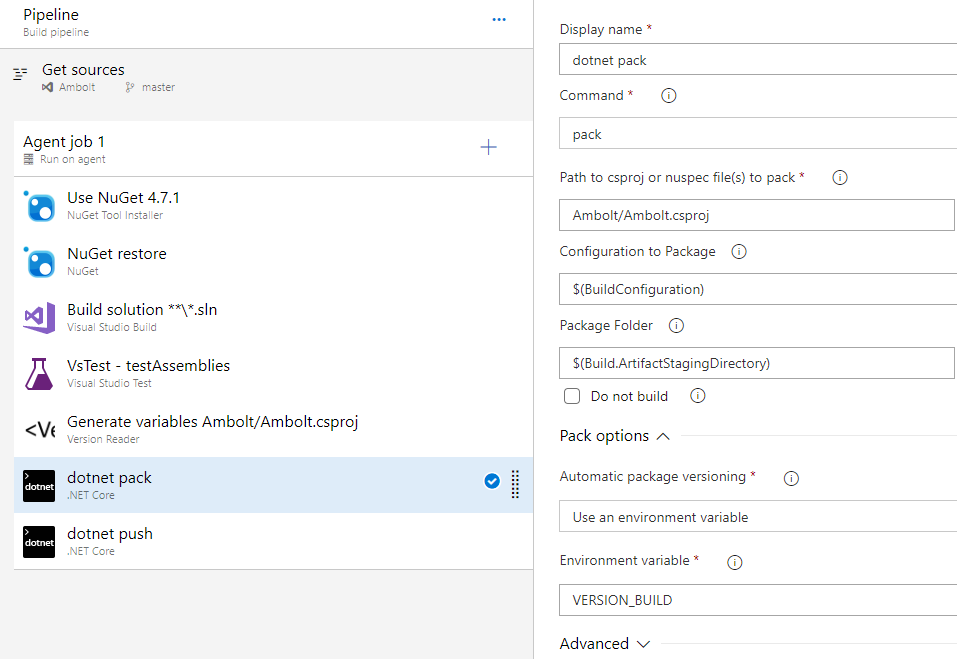Click the Visual Studio Build task icon
The height and width of the screenshot is (659, 957).
coord(40,318)
